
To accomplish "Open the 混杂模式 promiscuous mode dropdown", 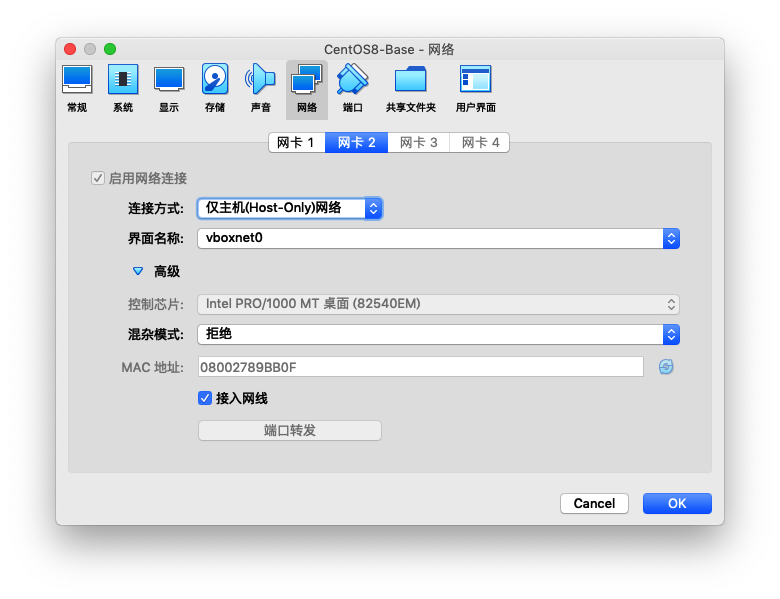I will point(438,334).
